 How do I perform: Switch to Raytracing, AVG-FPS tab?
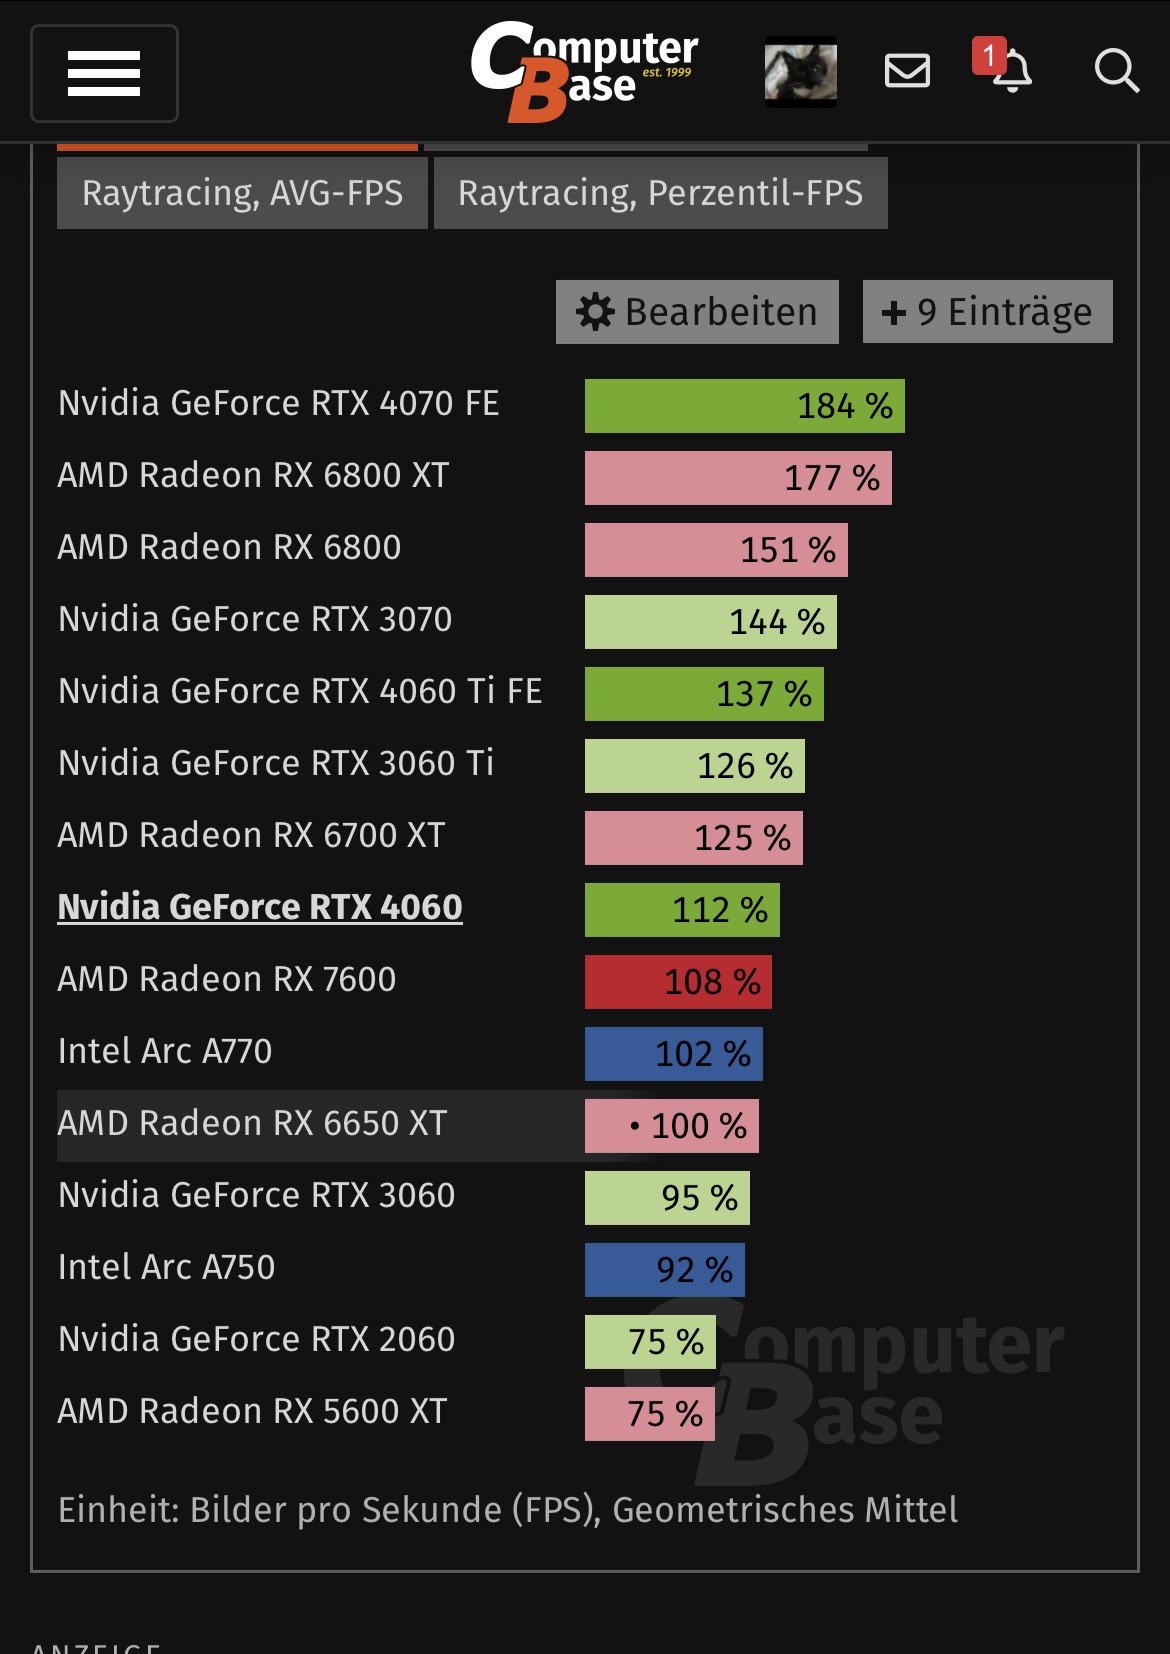[242, 193]
